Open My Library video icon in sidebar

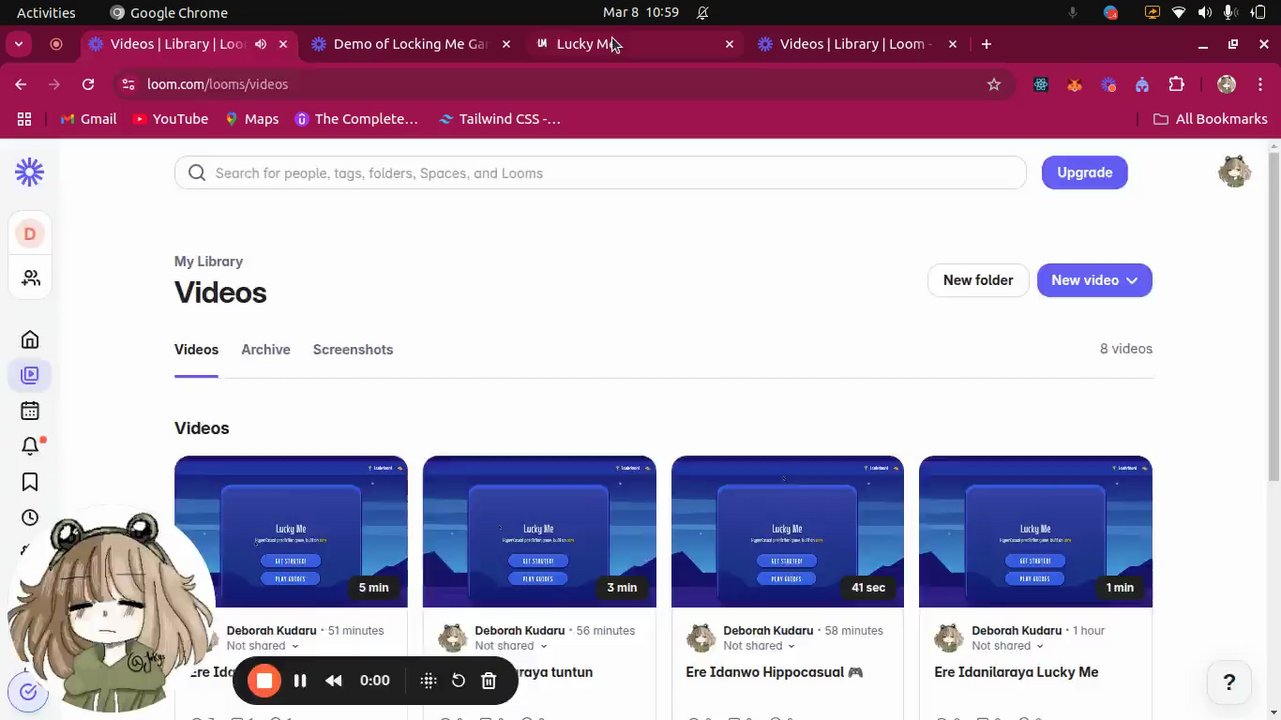pyautogui.click(x=30, y=375)
